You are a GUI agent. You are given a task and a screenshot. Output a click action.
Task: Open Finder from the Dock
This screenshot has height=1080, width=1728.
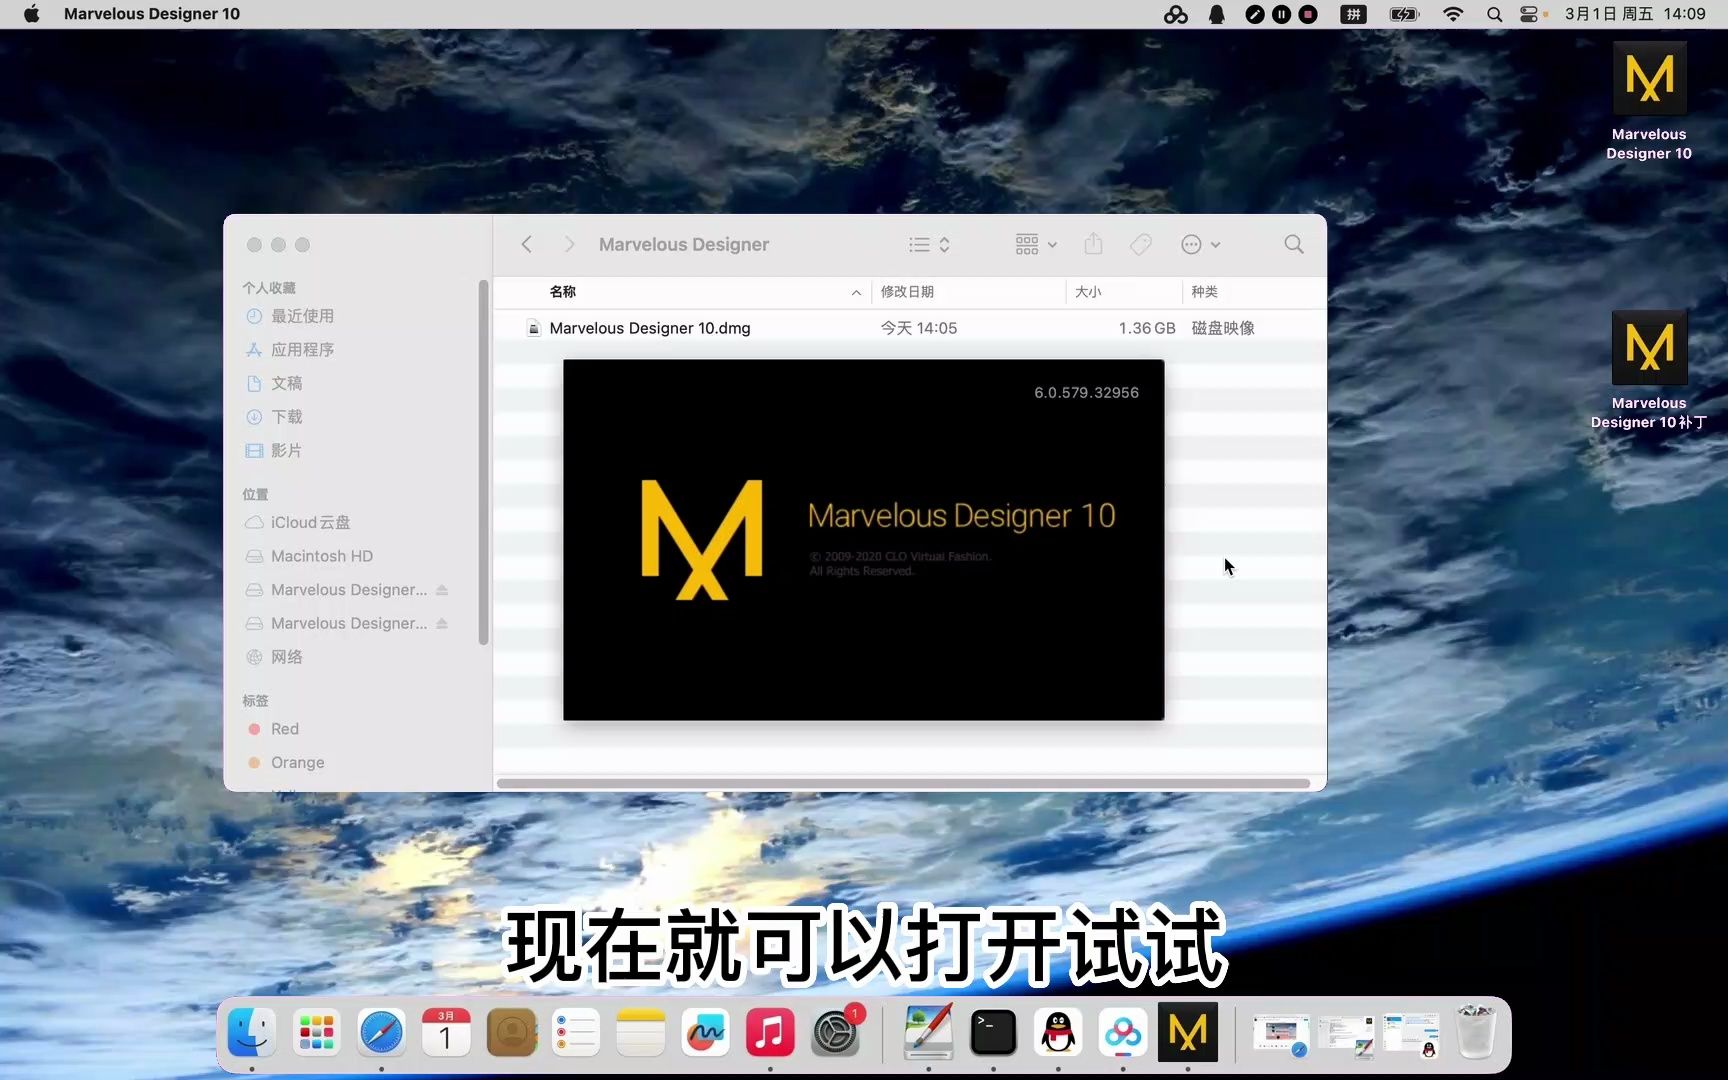tap(251, 1033)
